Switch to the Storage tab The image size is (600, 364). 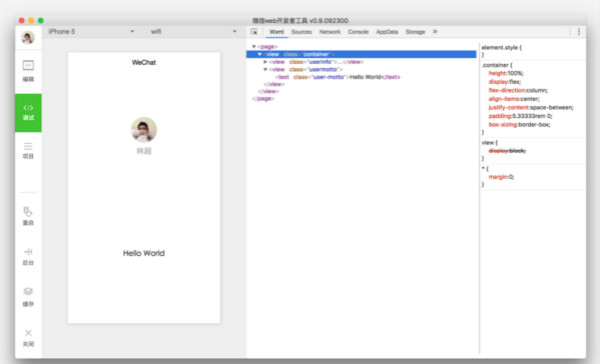(x=415, y=32)
